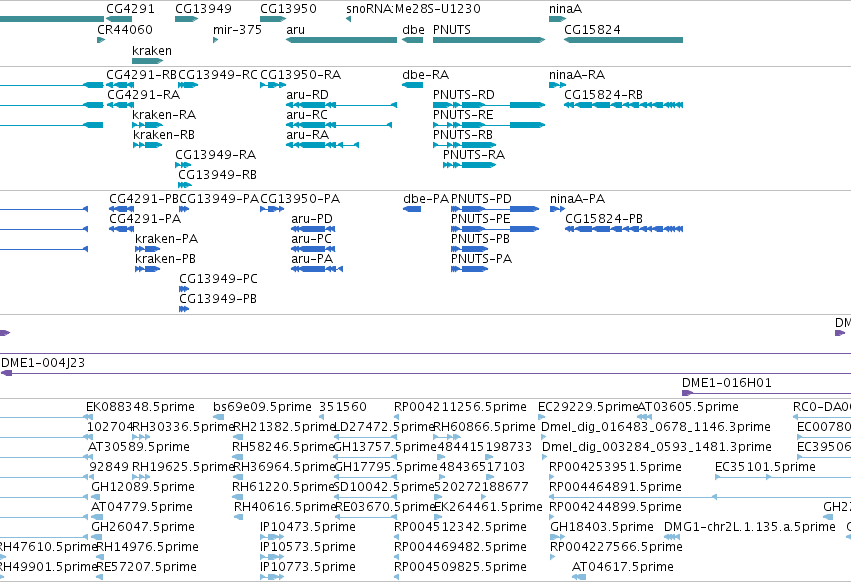Select the CG13949-RB transcript

coord(185,185)
